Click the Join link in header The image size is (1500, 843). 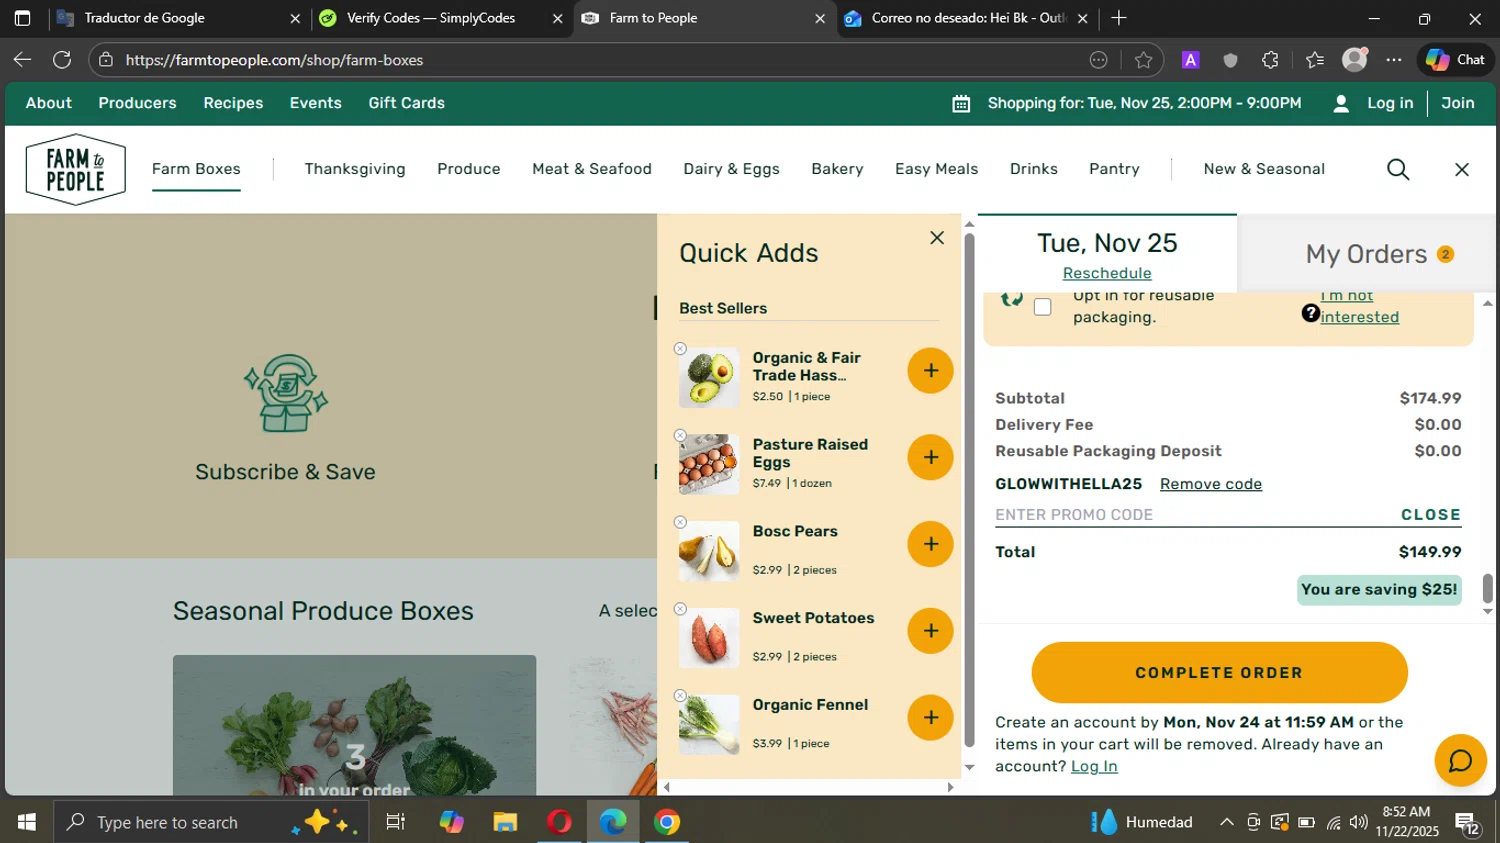(x=1457, y=103)
